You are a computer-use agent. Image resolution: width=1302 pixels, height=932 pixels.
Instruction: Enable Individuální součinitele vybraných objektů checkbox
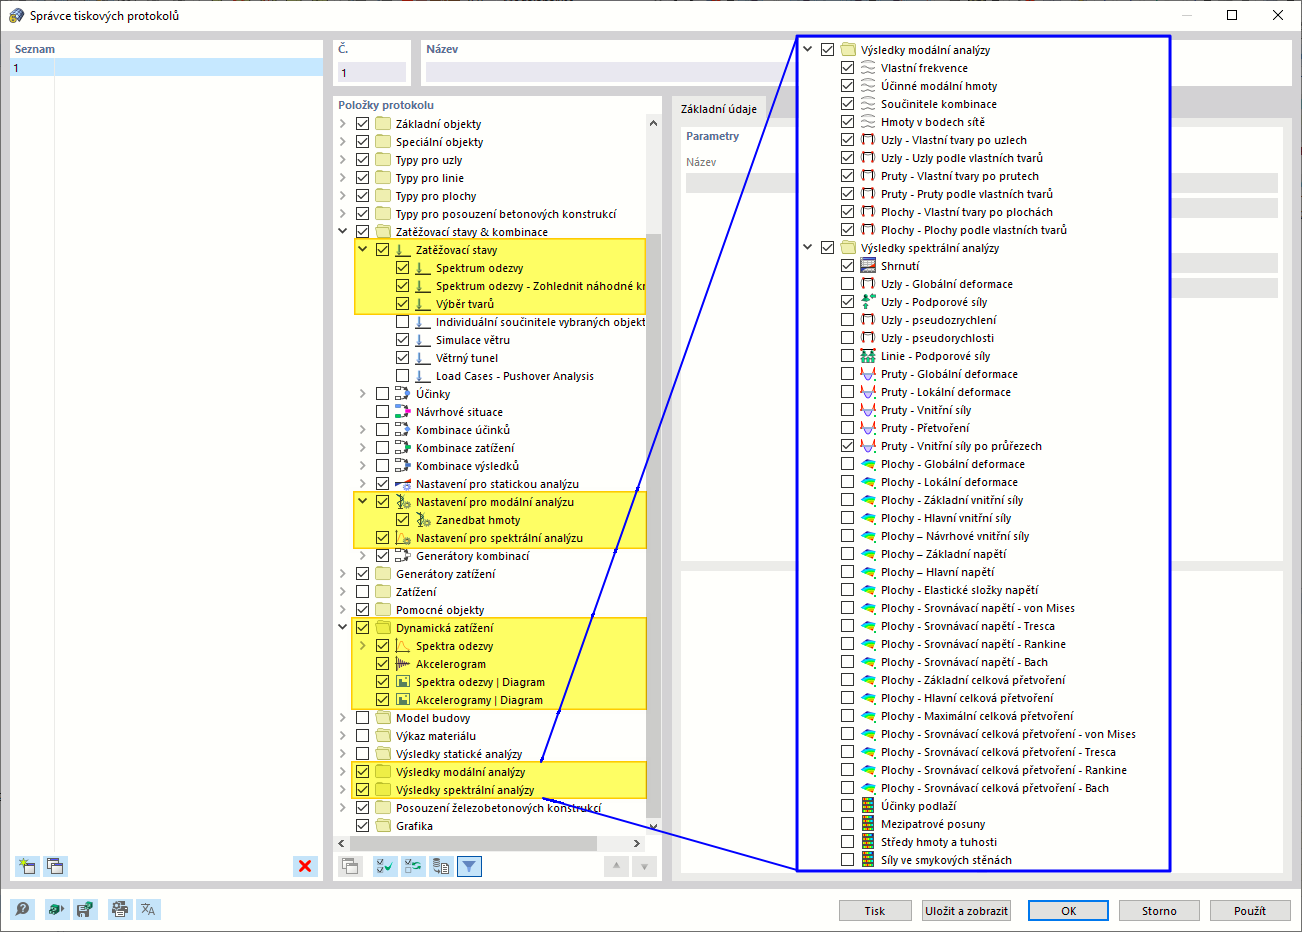(x=402, y=322)
